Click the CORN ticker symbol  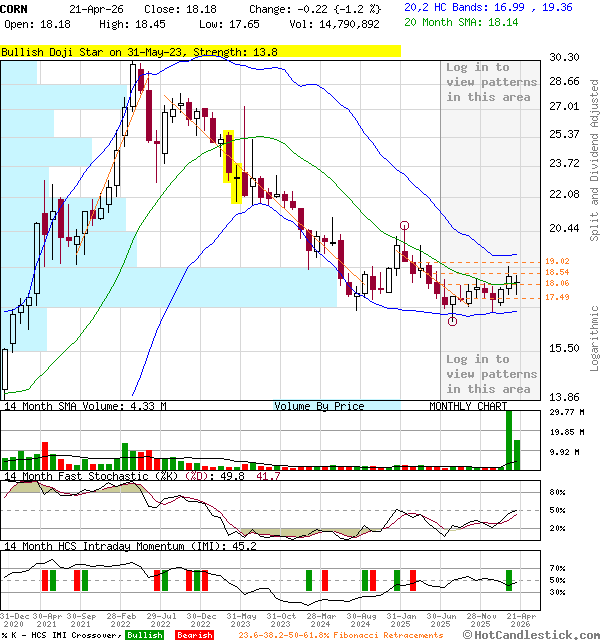(x=14, y=8)
